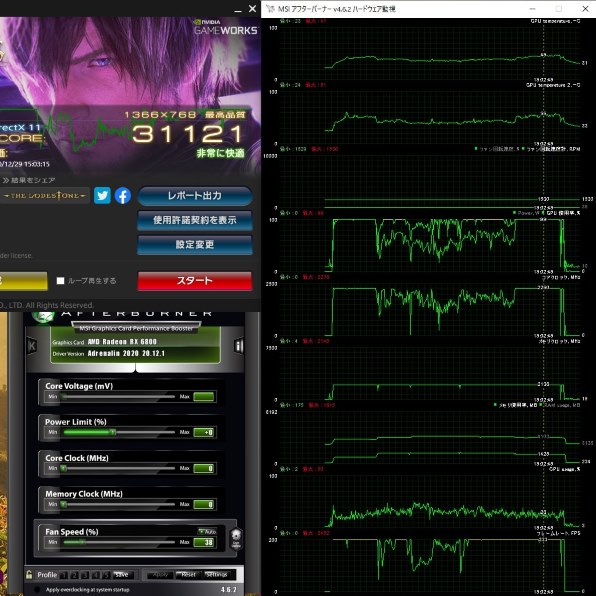The height and width of the screenshot is (596, 596).
Task: Enable the ループ再生する loop checkbox
Action: 60,281
